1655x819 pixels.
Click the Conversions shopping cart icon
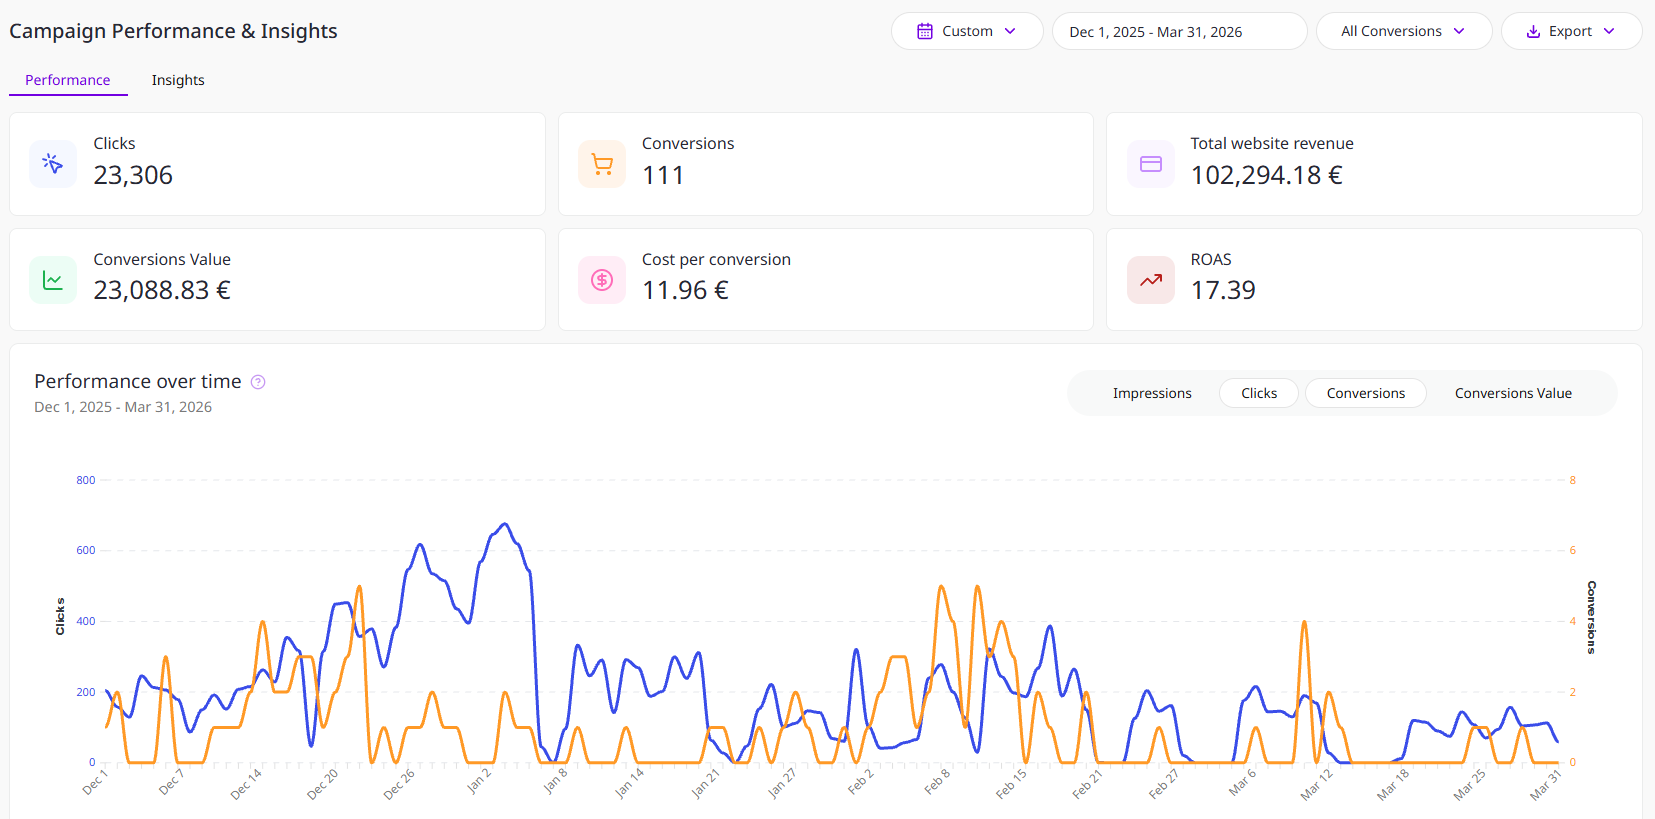click(x=602, y=164)
